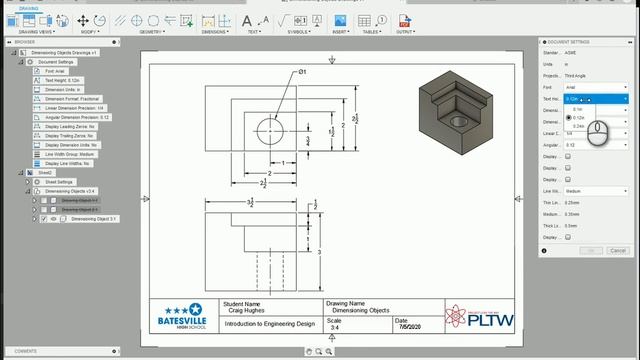Expand the Dimensioning Object 3:1 node
The height and width of the screenshot is (360, 640).
pos(35,219)
